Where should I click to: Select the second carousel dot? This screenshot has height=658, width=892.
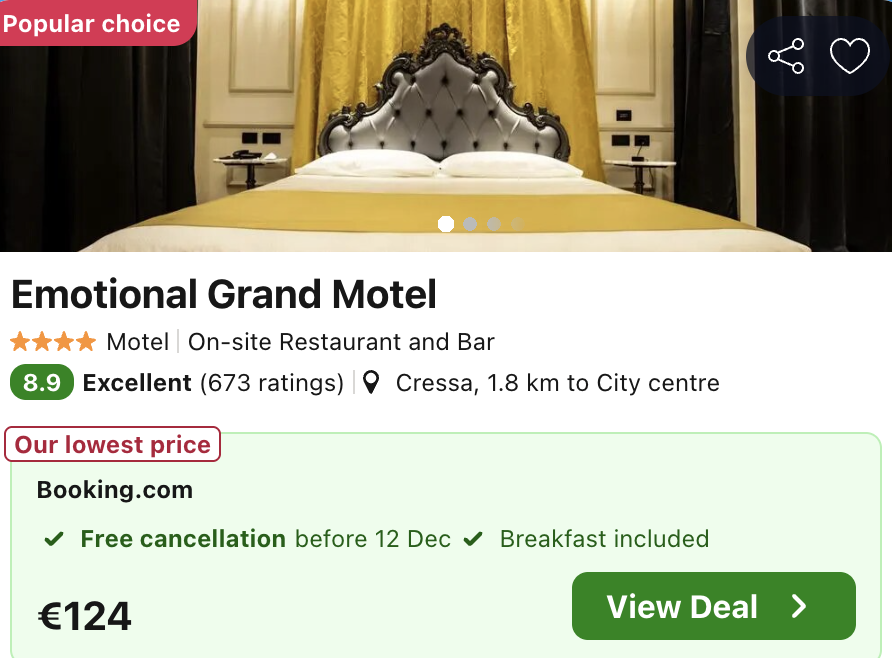469,224
